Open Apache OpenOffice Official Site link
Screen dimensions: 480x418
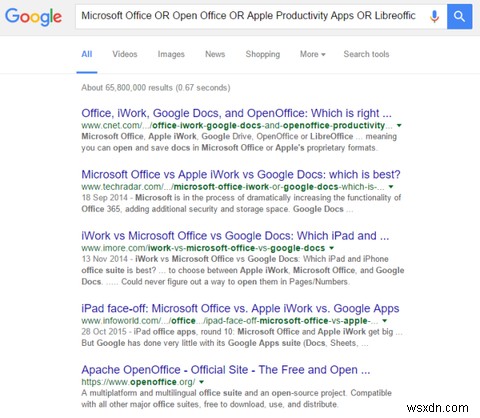pyautogui.click(x=226, y=370)
